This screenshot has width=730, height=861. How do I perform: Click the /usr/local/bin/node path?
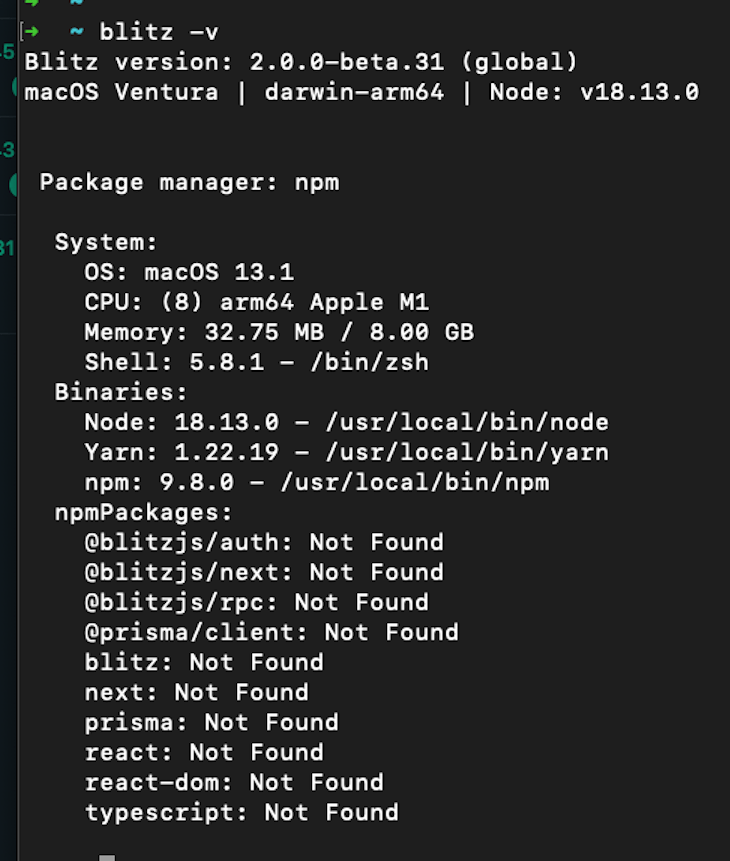pos(467,422)
